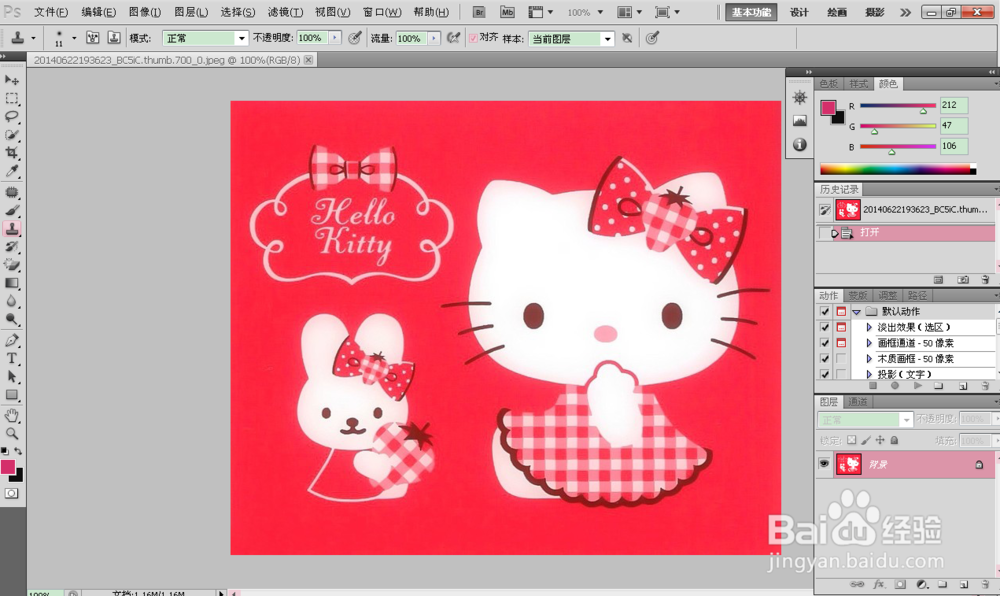Image resolution: width=1000 pixels, height=596 pixels.
Task: Click the foreground color swatch in toolbox
Action: pyautogui.click(x=8, y=467)
